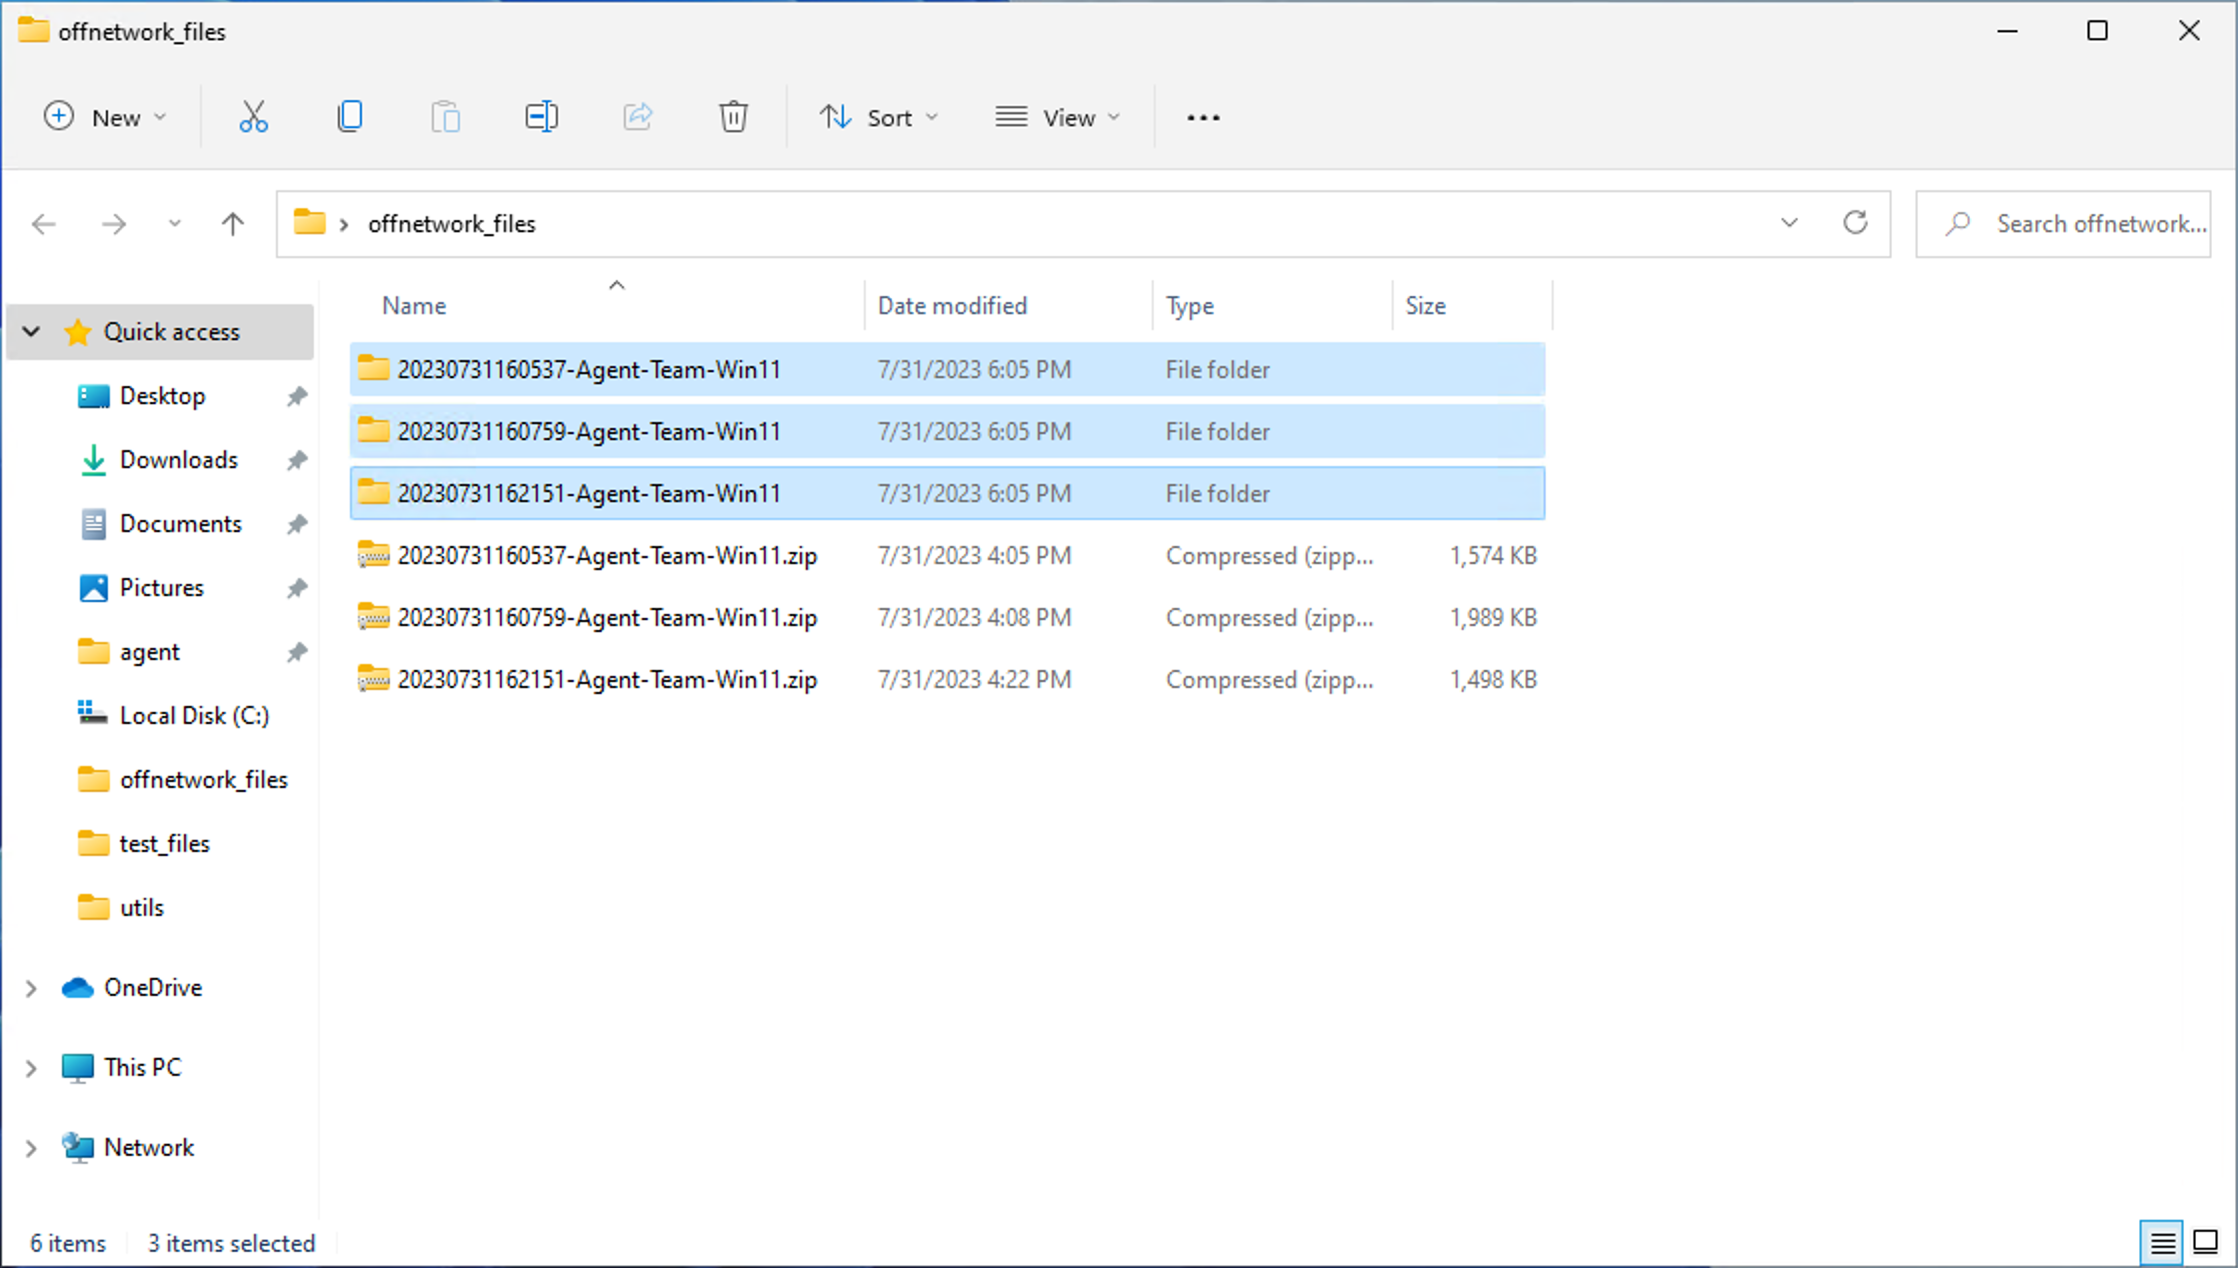
Task: Click the Copy icon in toolbar
Action: [x=349, y=117]
